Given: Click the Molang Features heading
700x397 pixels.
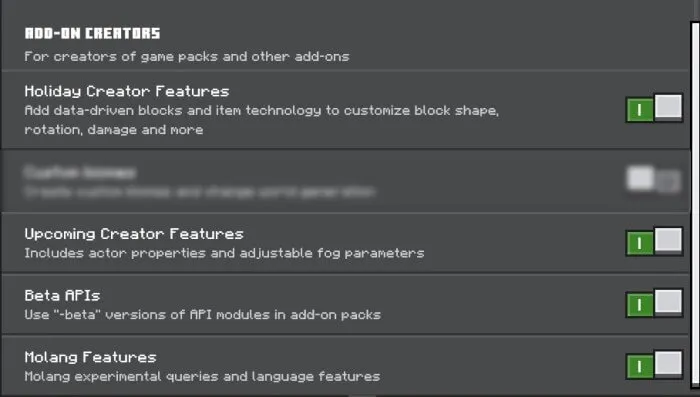Looking at the screenshot, I should coord(91,357).
